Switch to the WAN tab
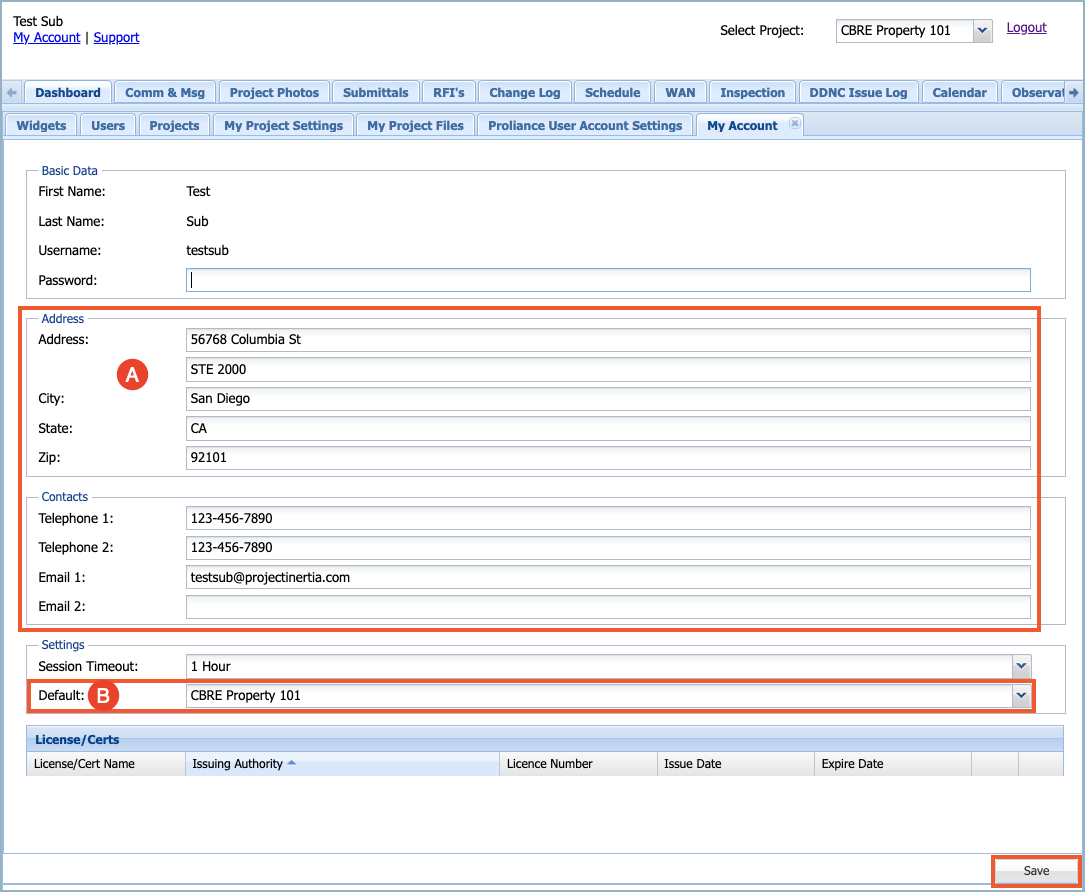Image resolution: width=1085 pixels, height=892 pixels. click(680, 93)
